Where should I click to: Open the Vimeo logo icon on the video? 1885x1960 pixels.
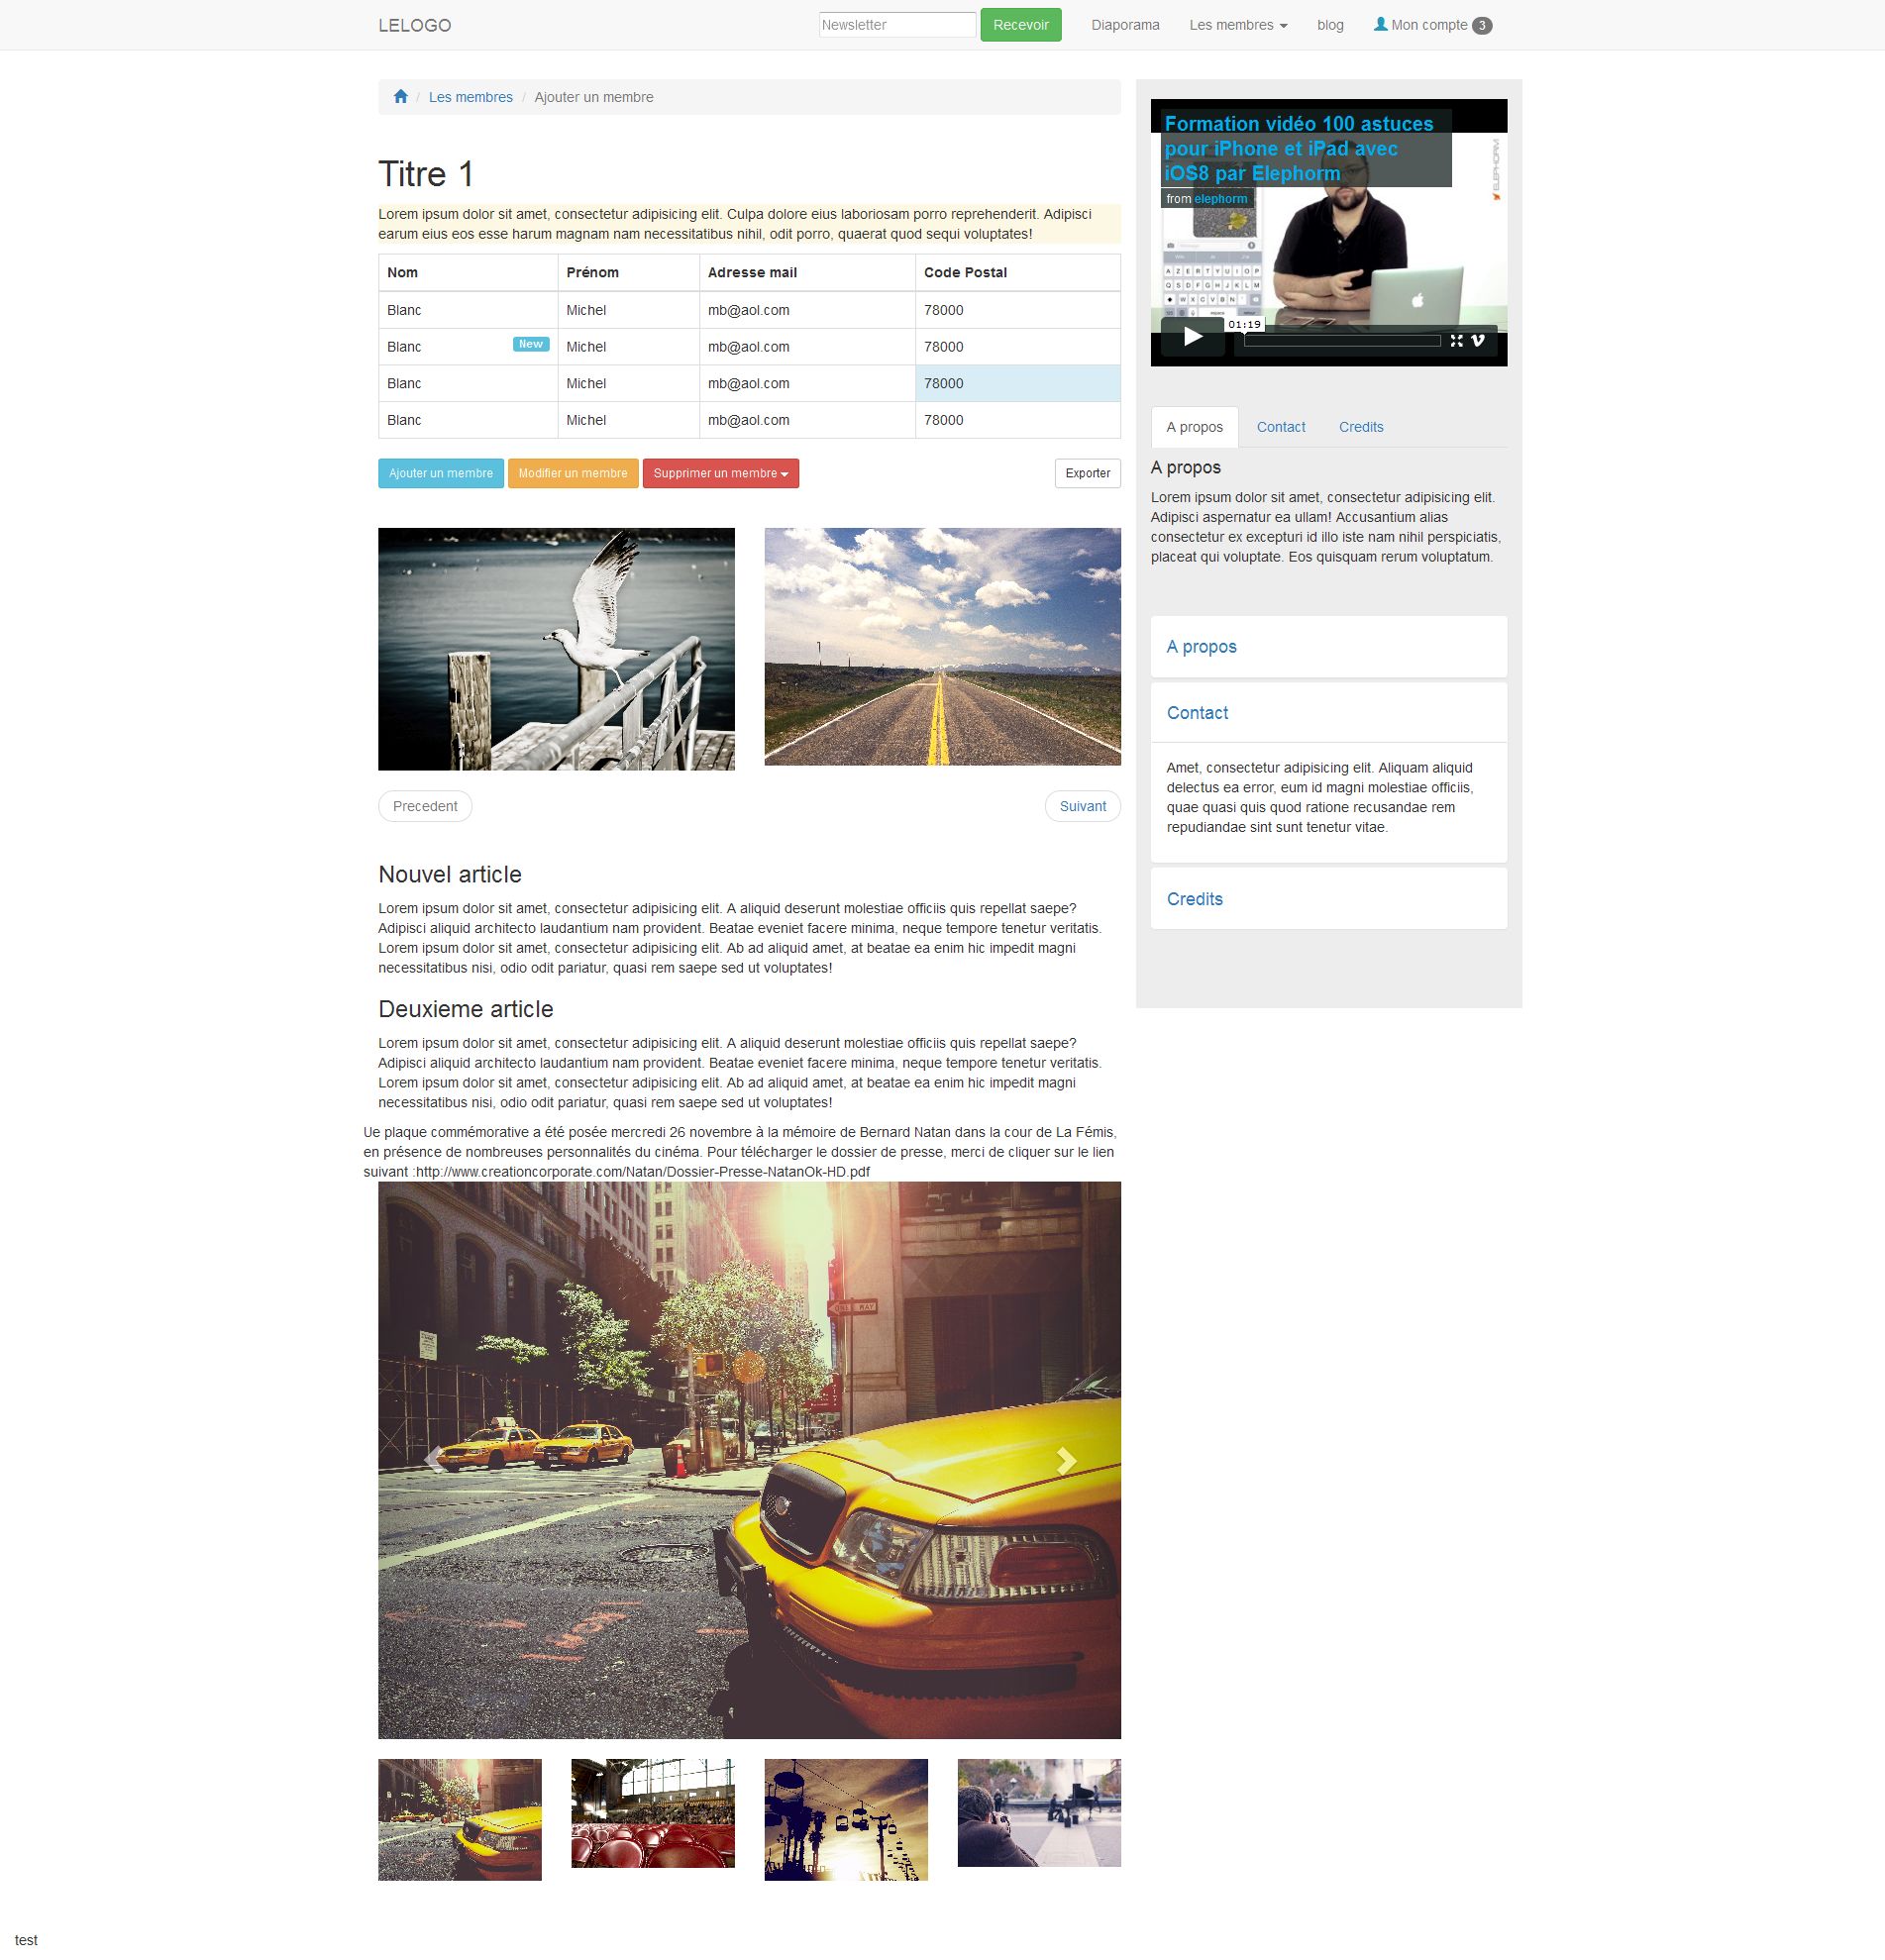[1478, 341]
